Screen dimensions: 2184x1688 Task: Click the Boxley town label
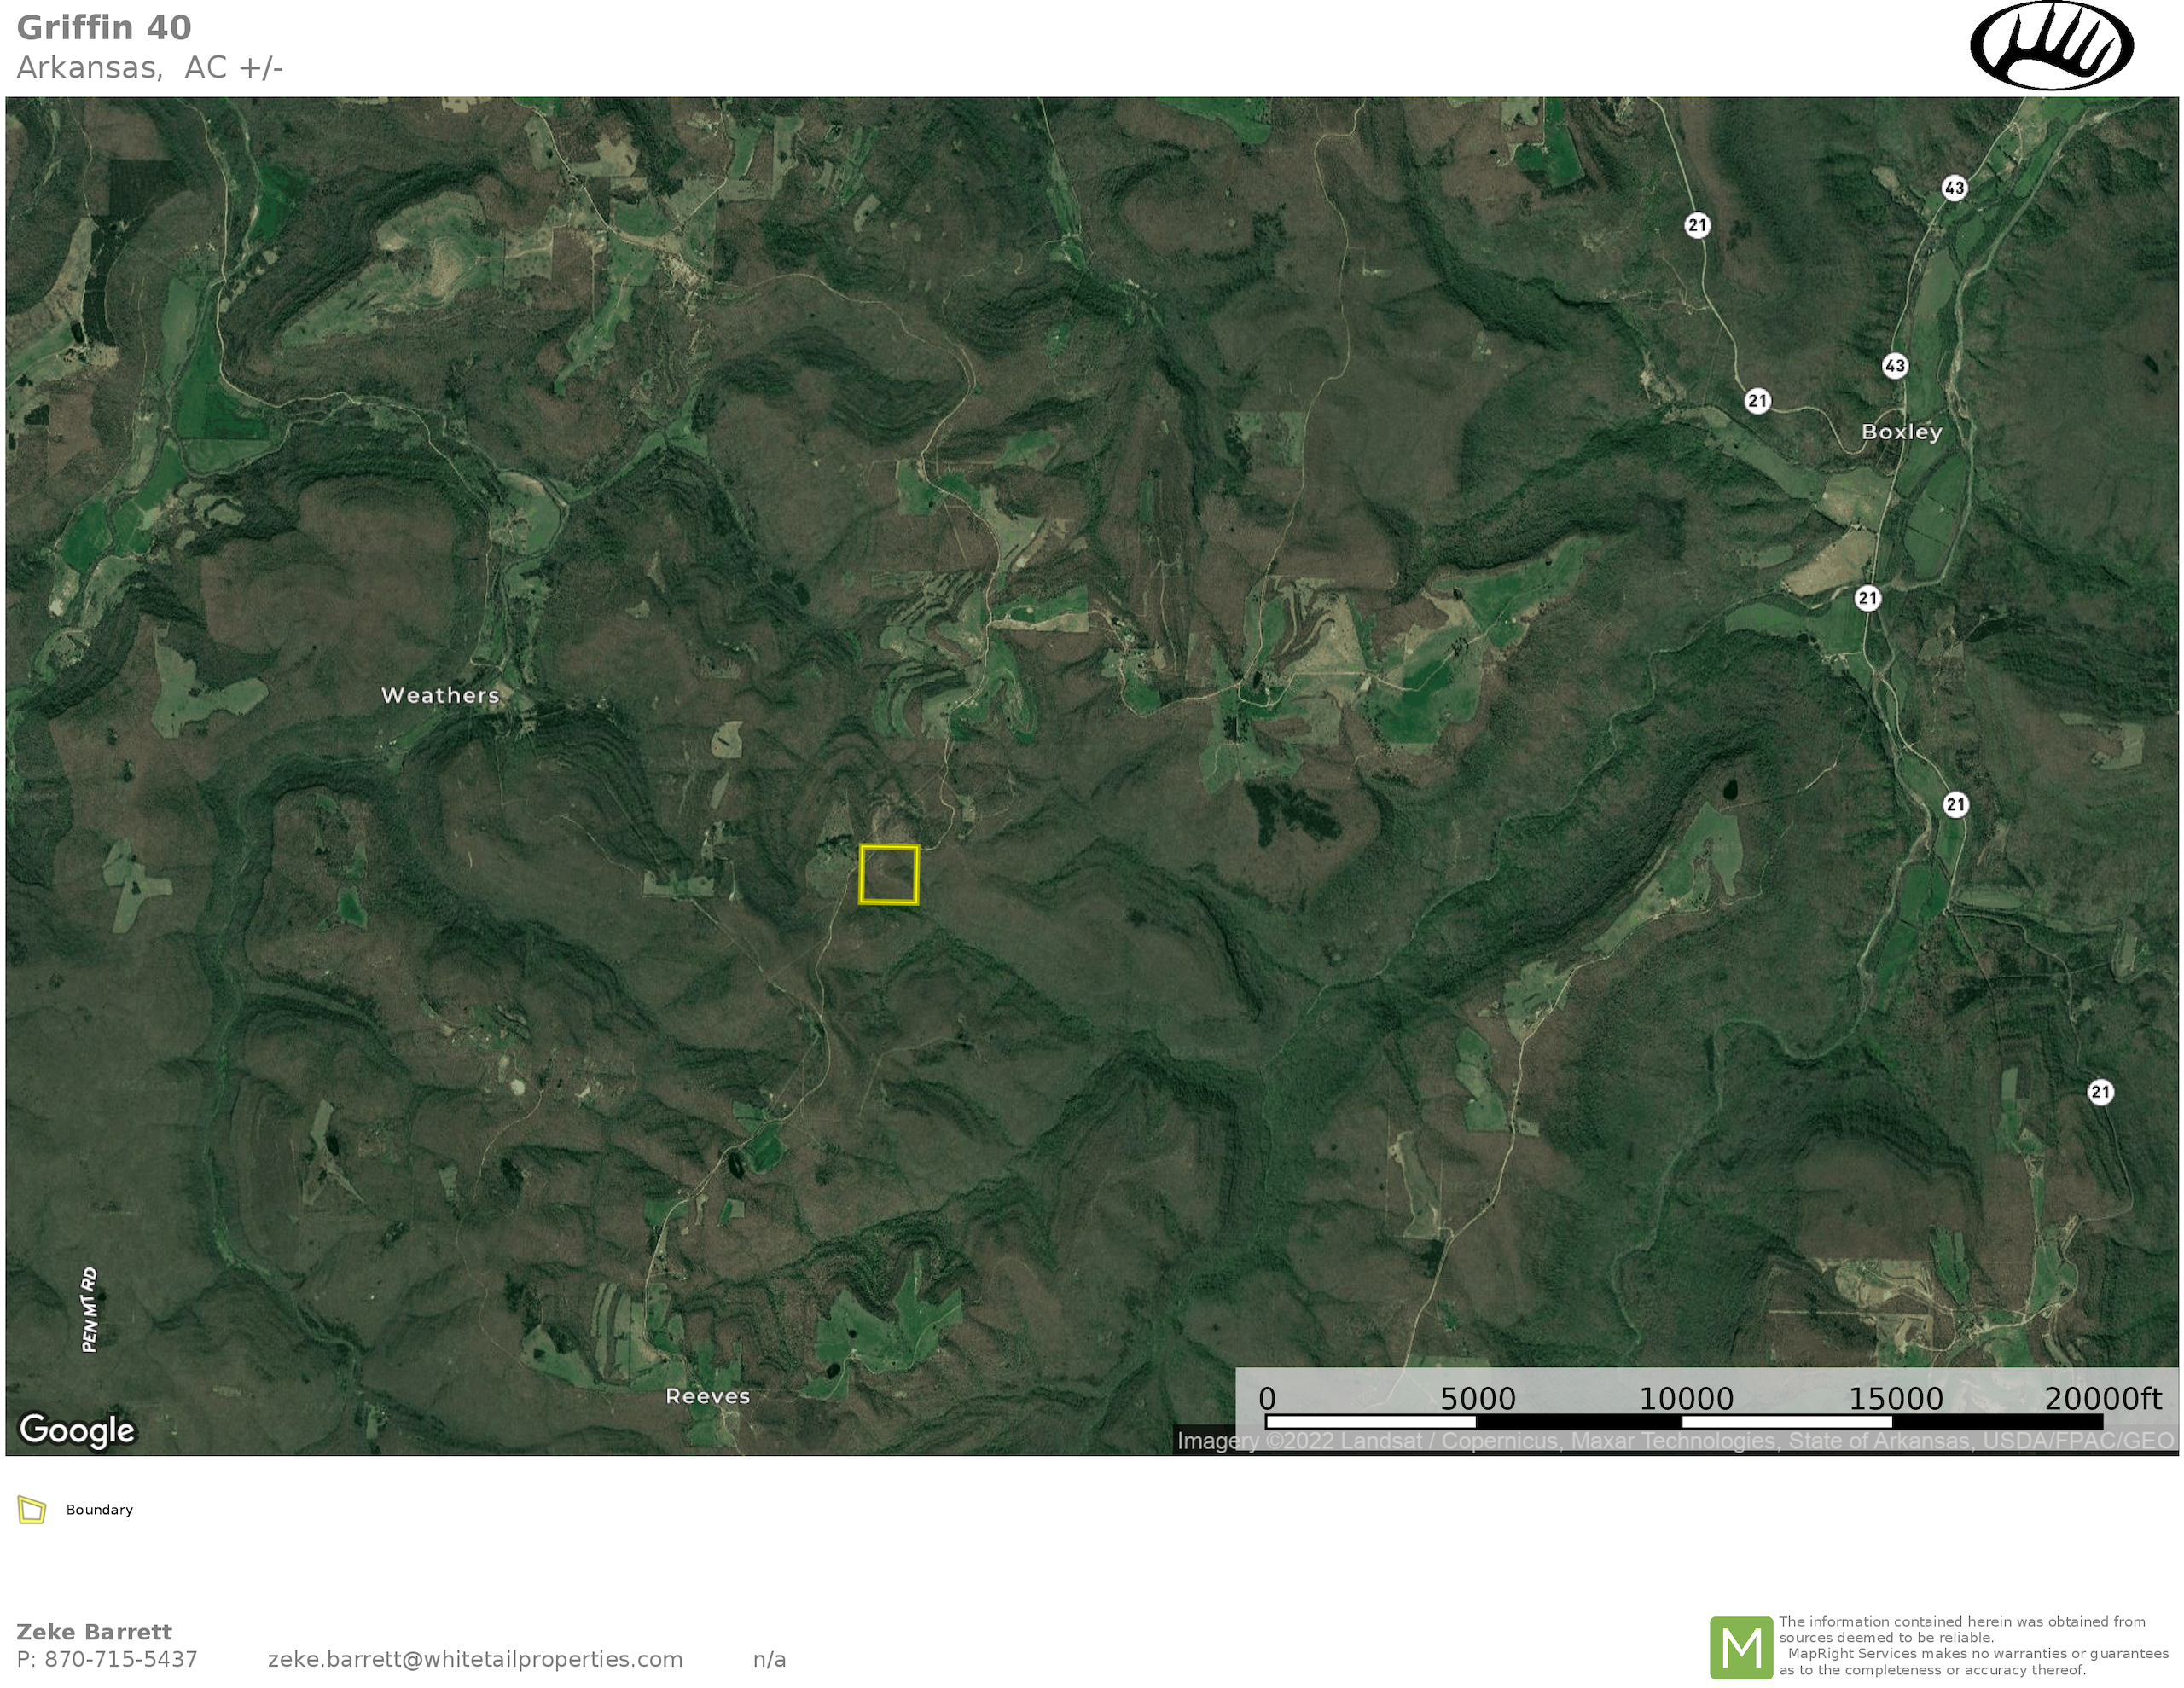tap(1901, 432)
